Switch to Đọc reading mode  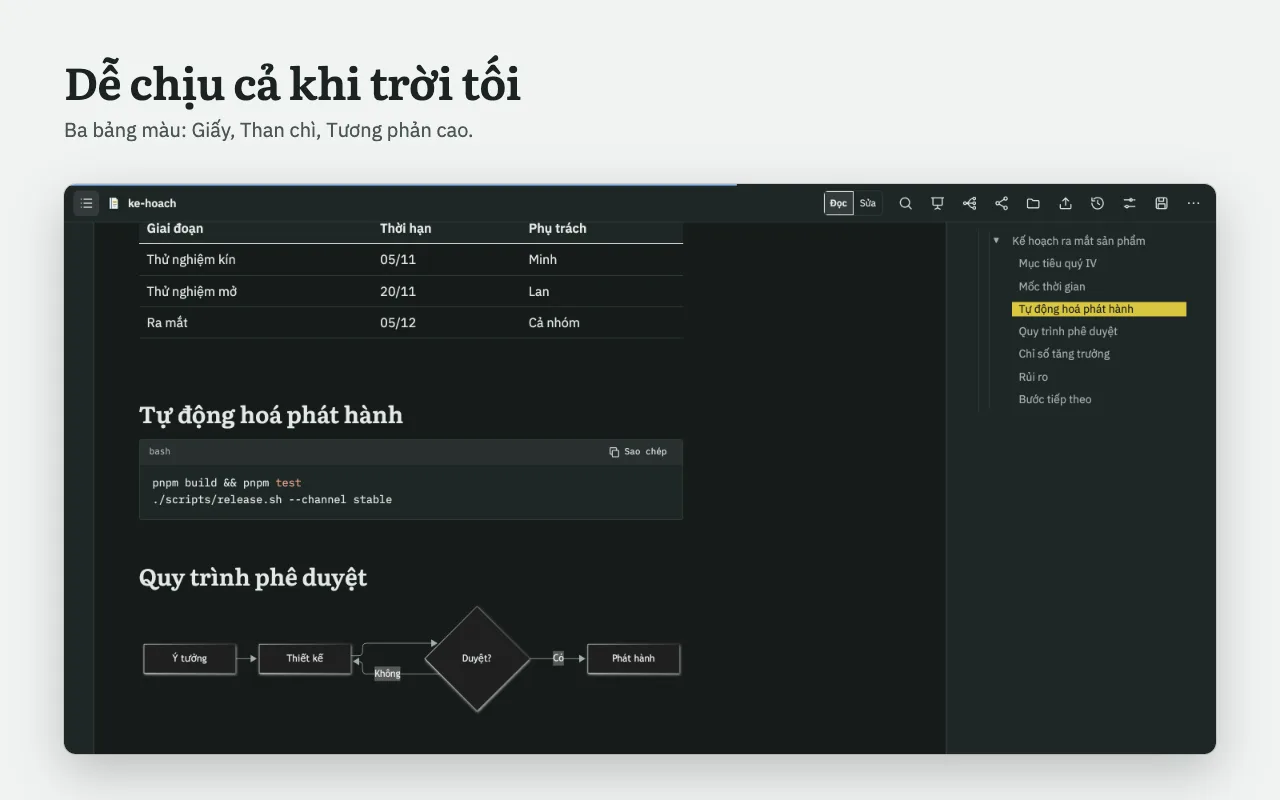838,203
